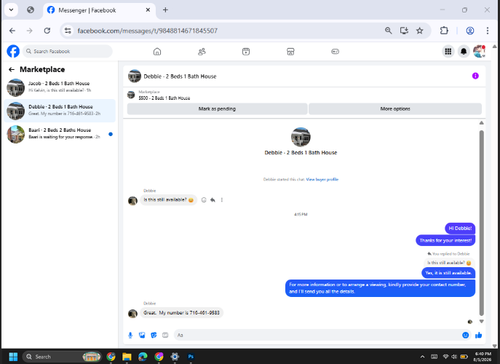Image resolution: width=500 pixels, height=364 pixels.
Task: Open account profile picture menu
Action: [x=479, y=51]
